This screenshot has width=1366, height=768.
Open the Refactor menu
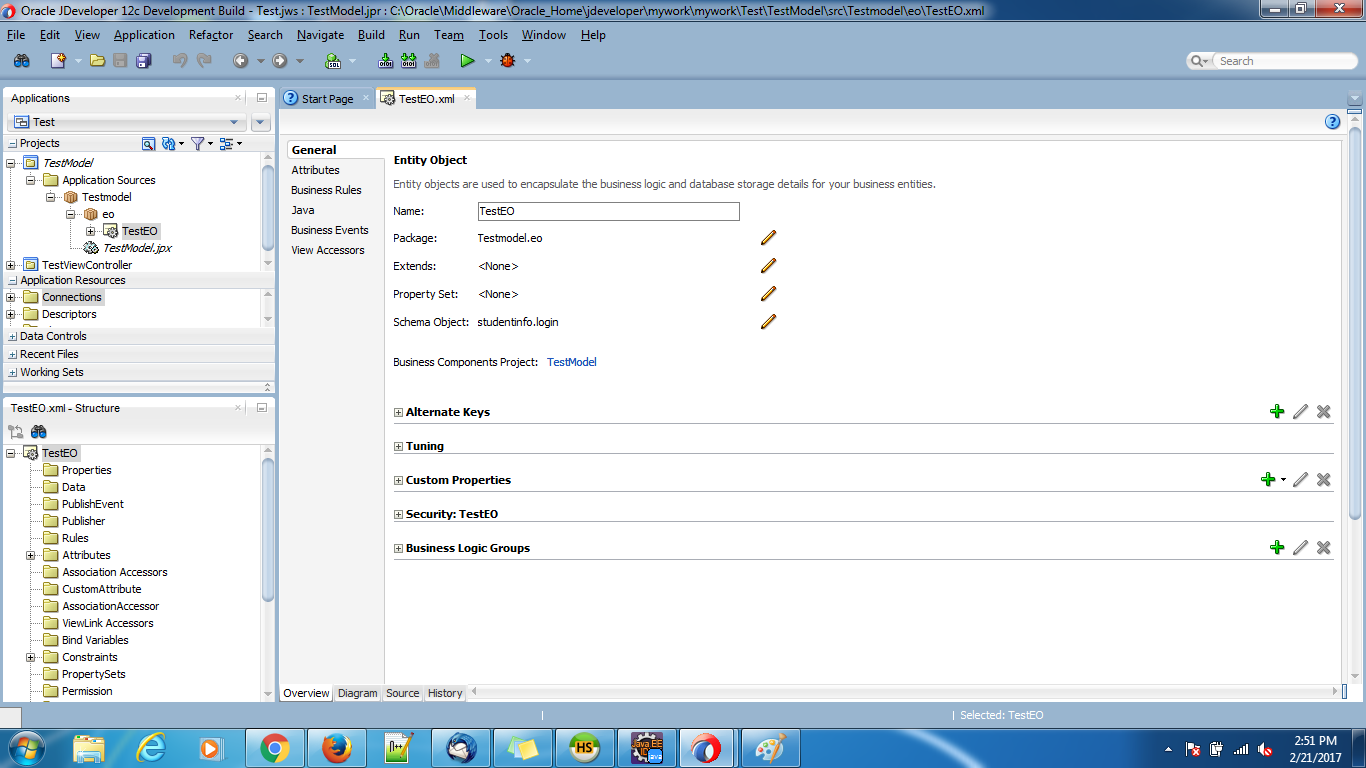coord(210,34)
